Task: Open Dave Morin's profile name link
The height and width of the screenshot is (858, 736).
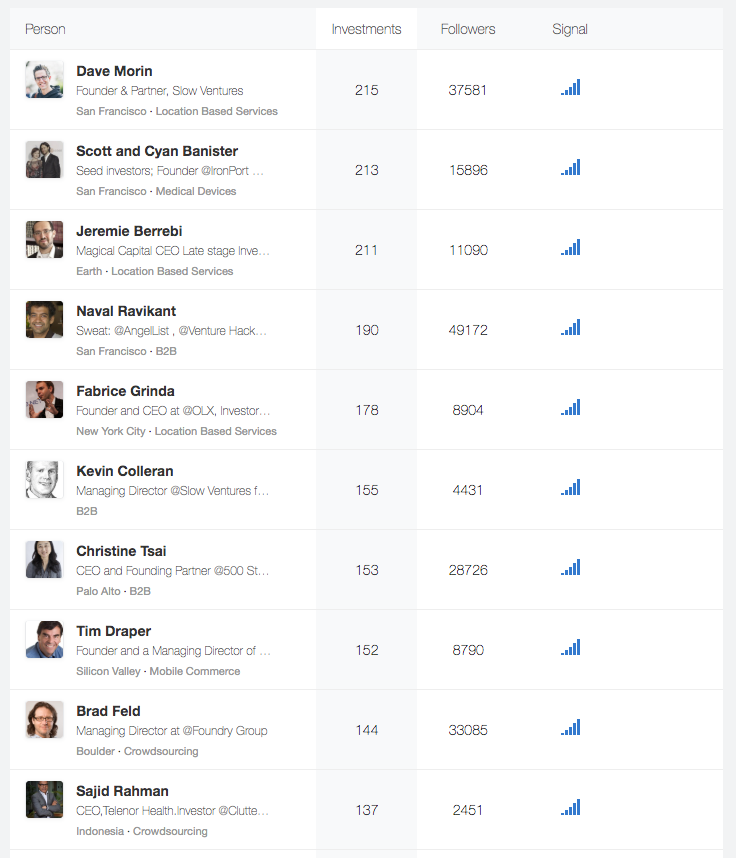Action: (x=114, y=71)
